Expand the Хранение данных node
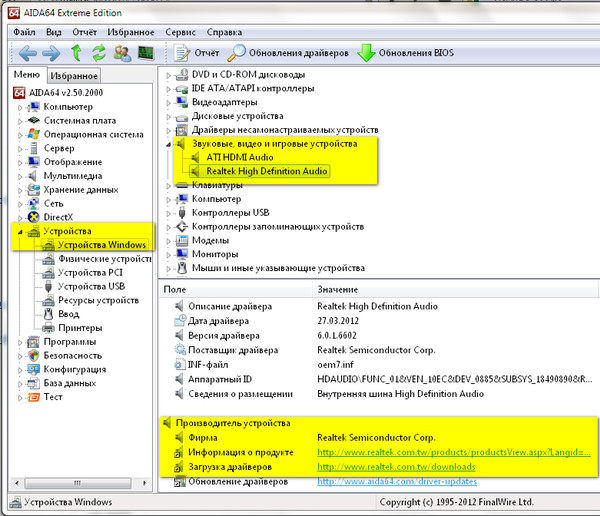Screen dimensions: 600x516 pos(20,190)
